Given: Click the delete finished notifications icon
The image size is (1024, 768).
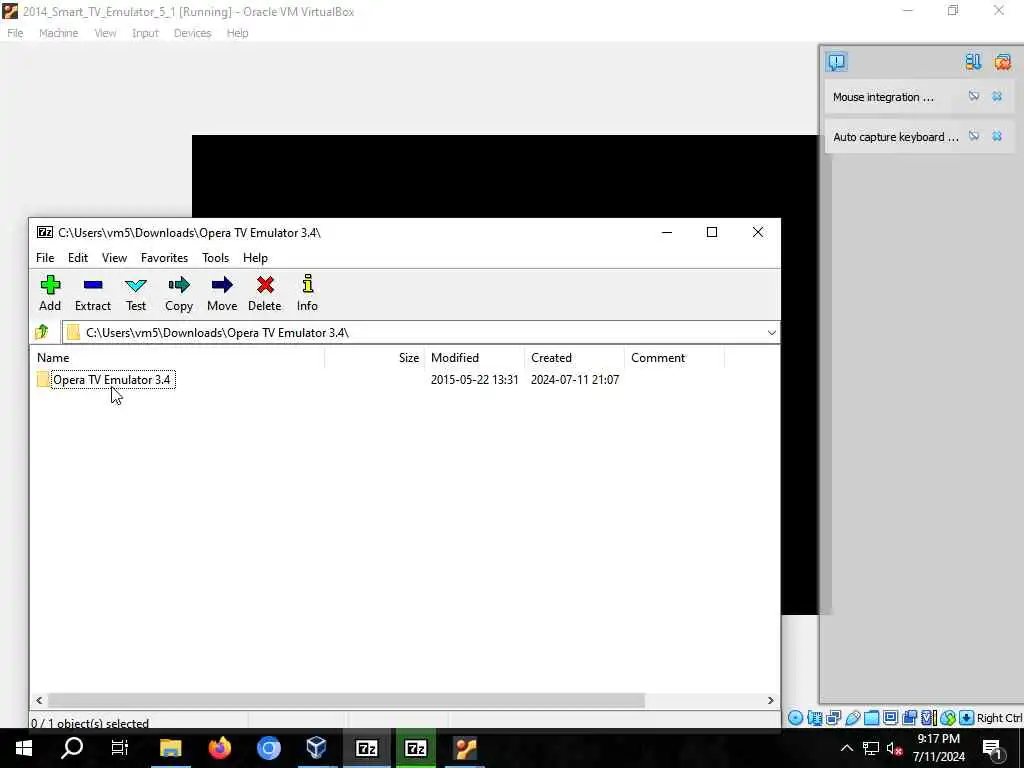Looking at the screenshot, I should (x=1002, y=61).
